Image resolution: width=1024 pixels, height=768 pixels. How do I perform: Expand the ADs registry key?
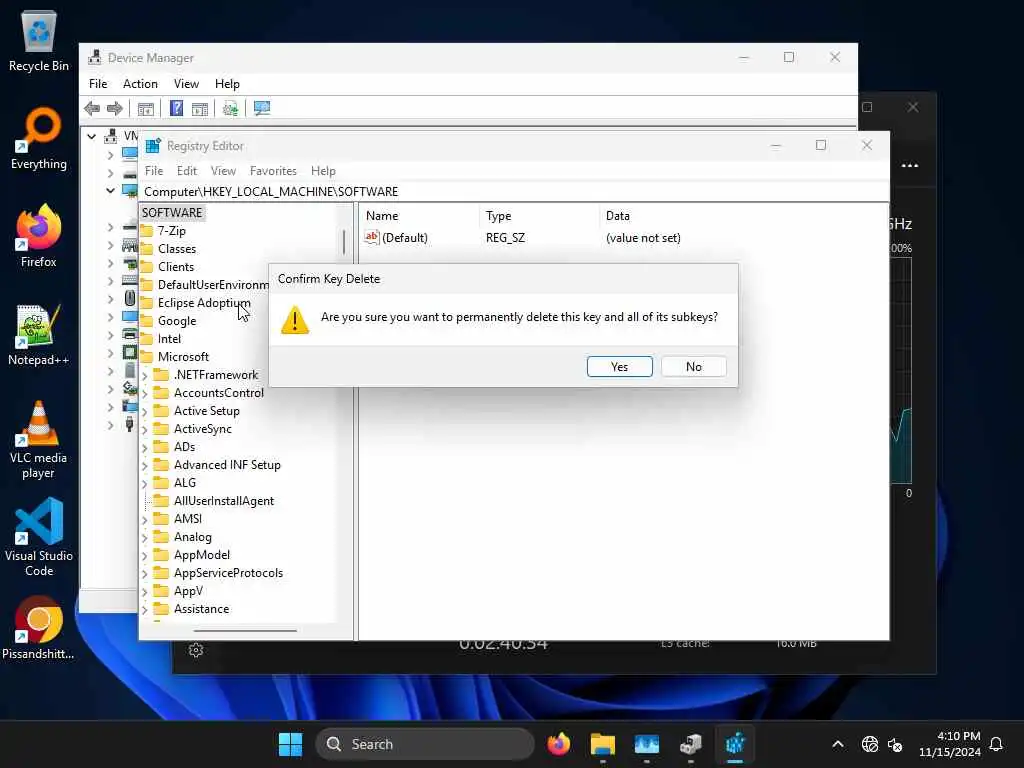tap(145, 447)
